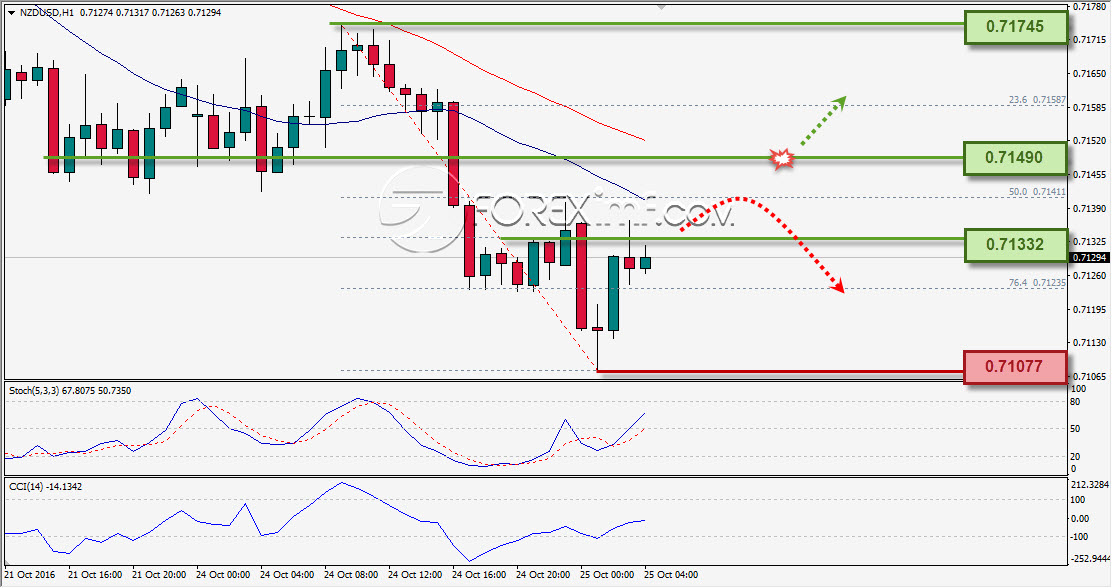Click the 25 Oct 04:00 time label
Image resolution: width=1112 pixels, height=588 pixels.
671,575
